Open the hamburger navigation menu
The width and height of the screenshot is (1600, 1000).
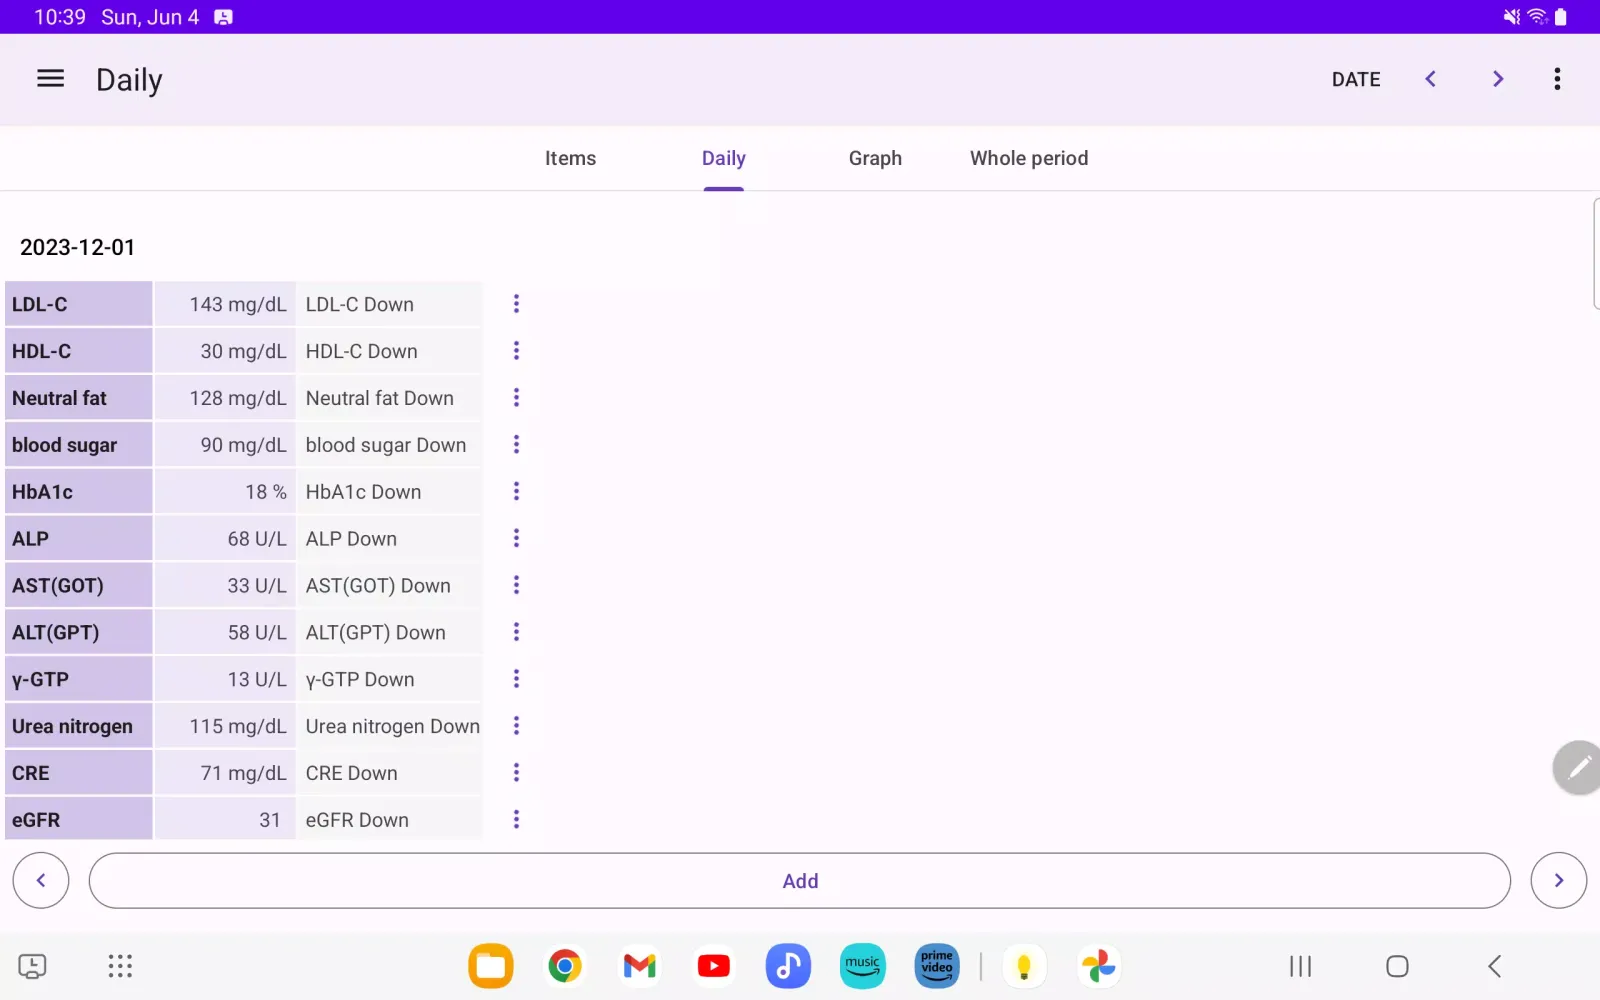50,79
